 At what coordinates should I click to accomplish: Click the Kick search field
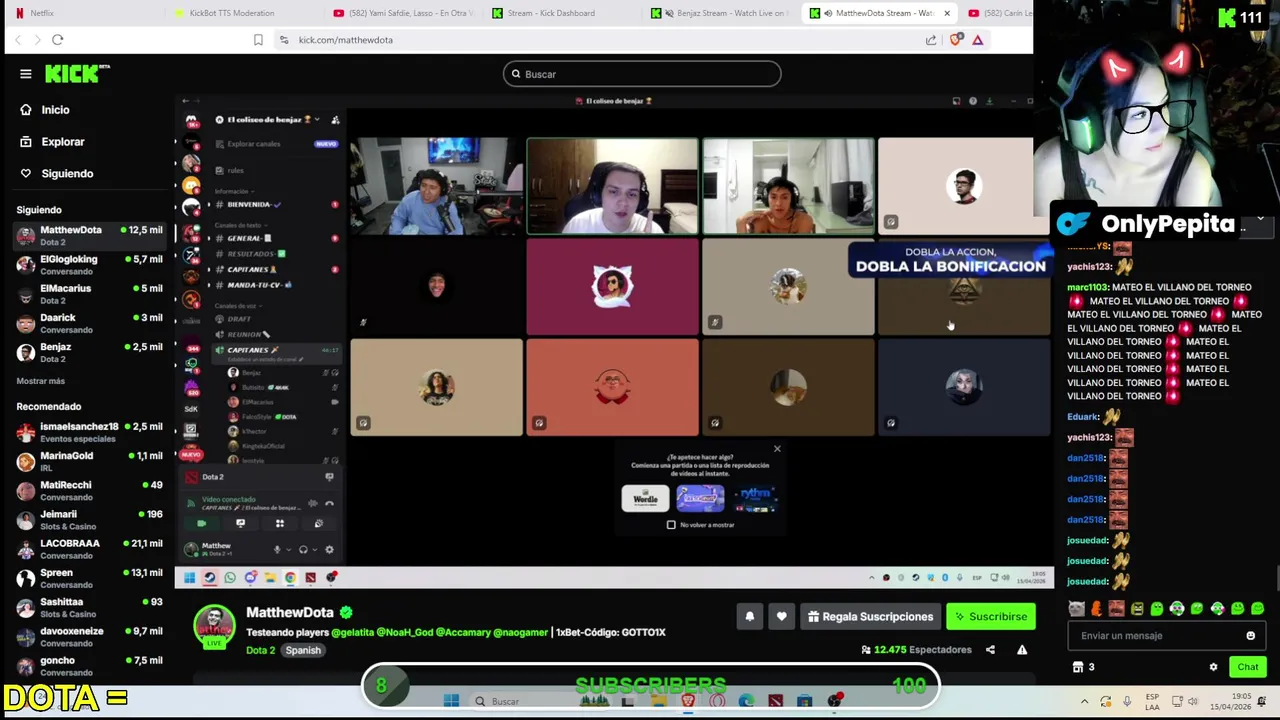642,74
